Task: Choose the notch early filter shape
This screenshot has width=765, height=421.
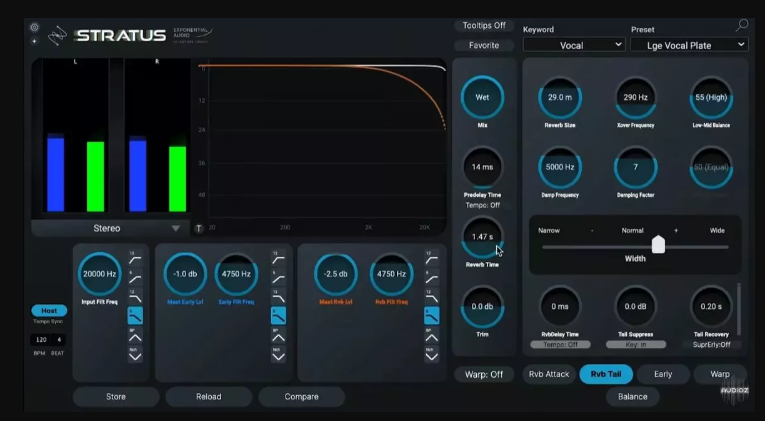Action: [279, 355]
